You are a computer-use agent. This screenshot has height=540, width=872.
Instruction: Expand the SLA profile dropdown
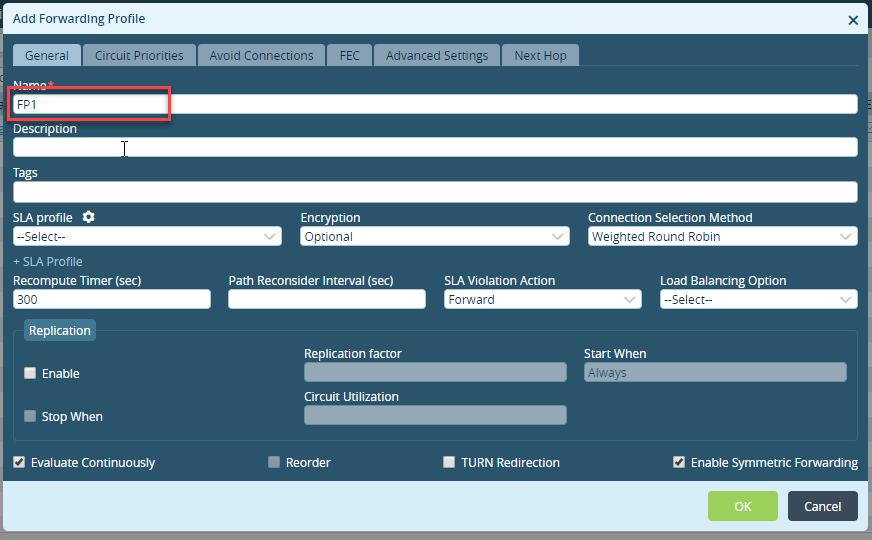click(x=147, y=236)
